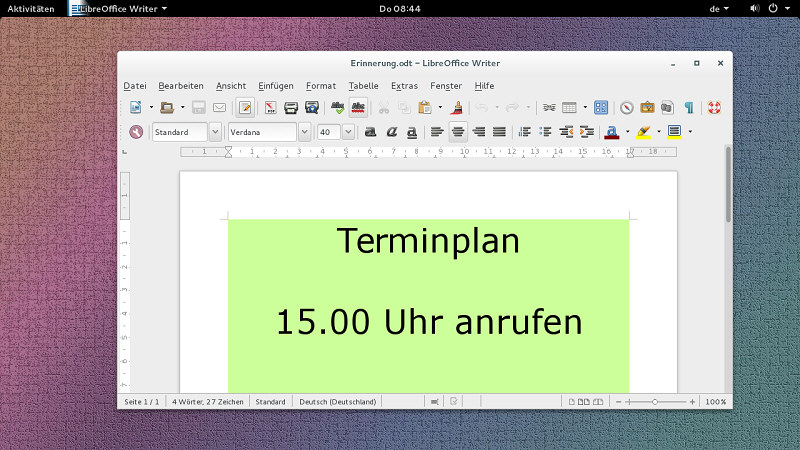
Task: Open the Einfügen menu
Action: [275, 86]
